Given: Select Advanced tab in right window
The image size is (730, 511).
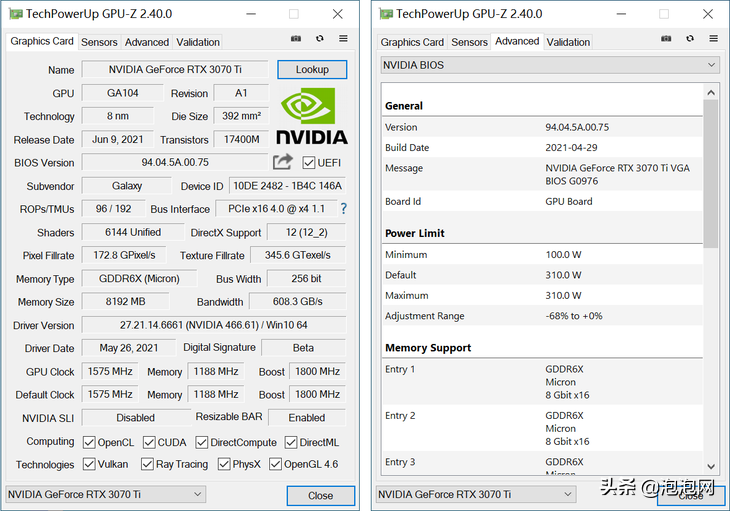Looking at the screenshot, I should tap(517, 41).
